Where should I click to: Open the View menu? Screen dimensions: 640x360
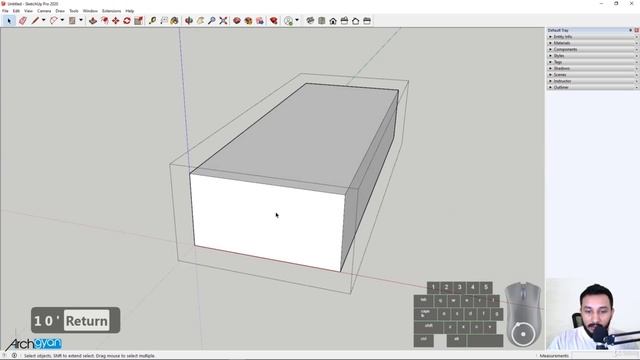[29, 11]
